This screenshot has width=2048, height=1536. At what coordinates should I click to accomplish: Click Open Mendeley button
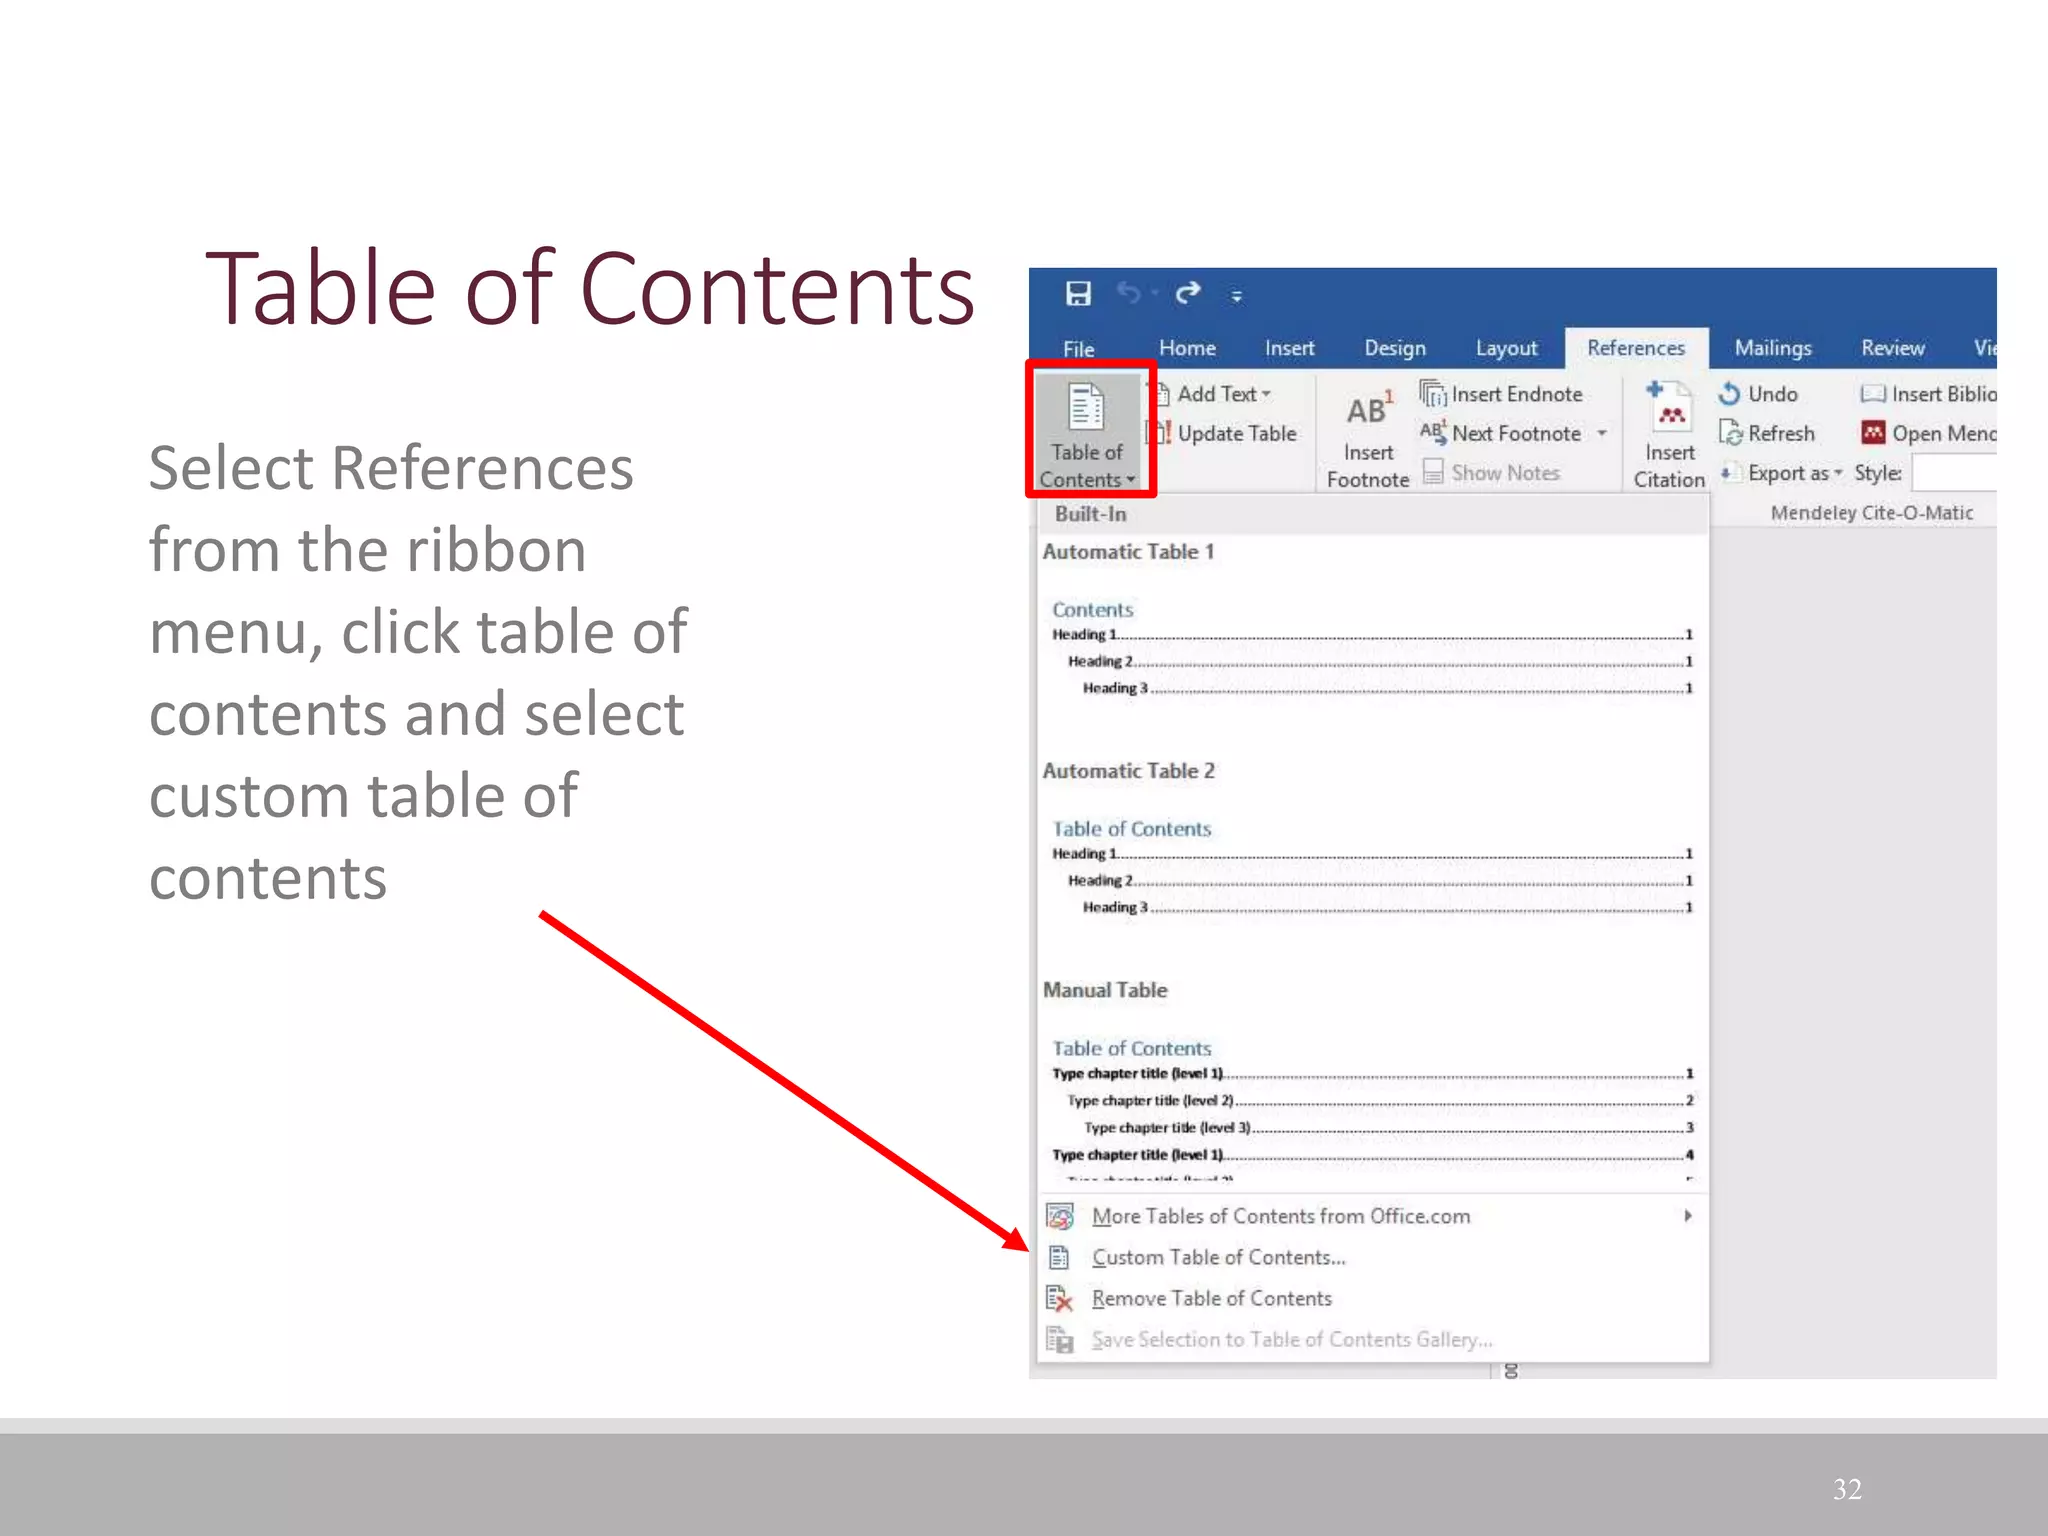click(x=1927, y=433)
